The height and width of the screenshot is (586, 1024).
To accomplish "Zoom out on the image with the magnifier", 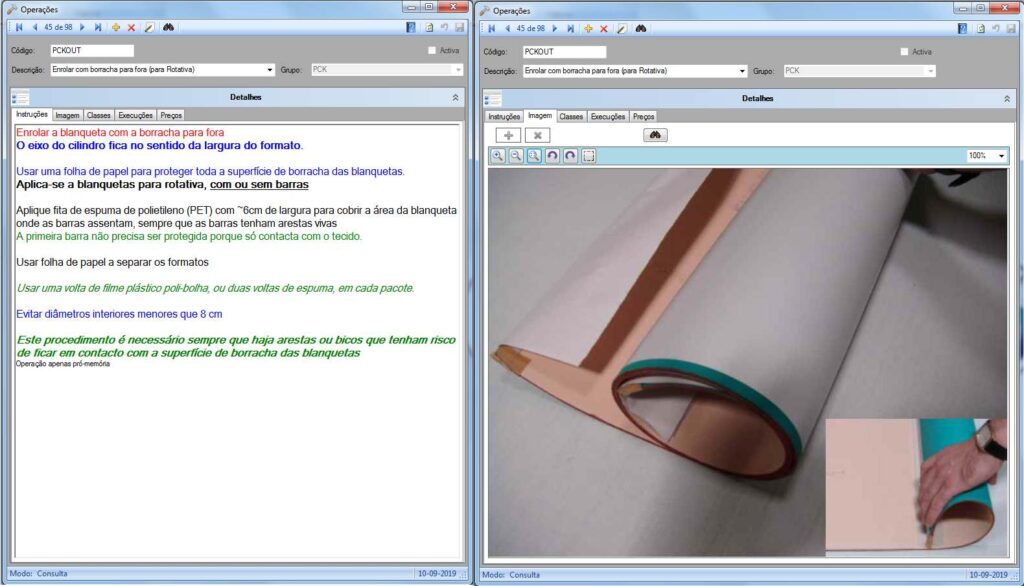I will (x=516, y=155).
